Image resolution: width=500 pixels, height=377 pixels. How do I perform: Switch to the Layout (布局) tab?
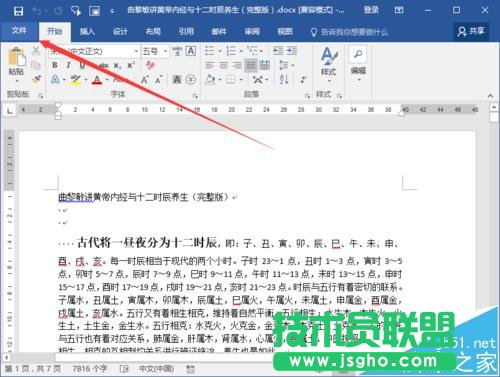(153, 32)
